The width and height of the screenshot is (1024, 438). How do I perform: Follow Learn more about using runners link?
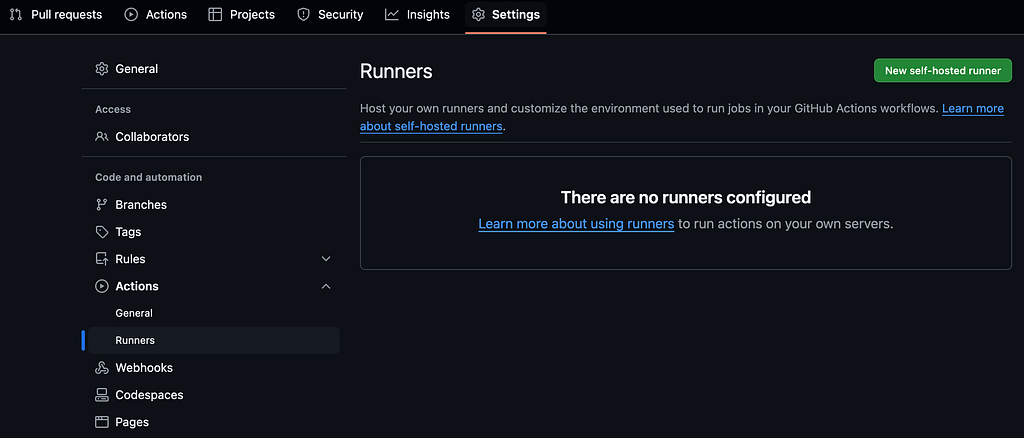(x=576, y=224)
